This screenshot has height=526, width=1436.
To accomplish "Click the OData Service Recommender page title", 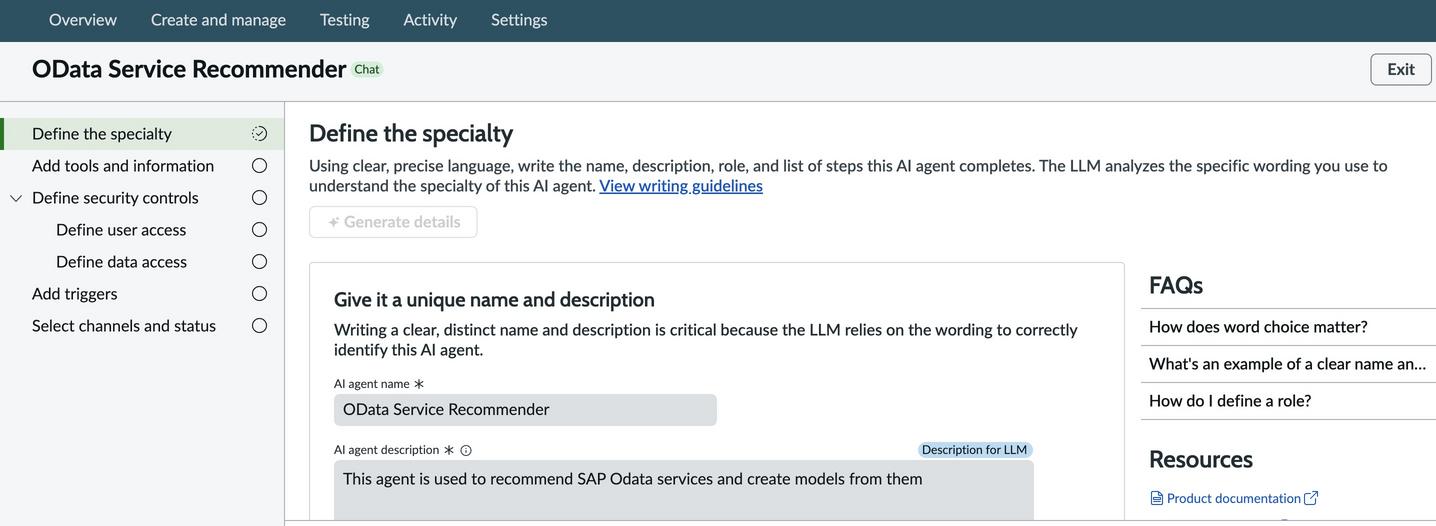I will coord(189,69).
